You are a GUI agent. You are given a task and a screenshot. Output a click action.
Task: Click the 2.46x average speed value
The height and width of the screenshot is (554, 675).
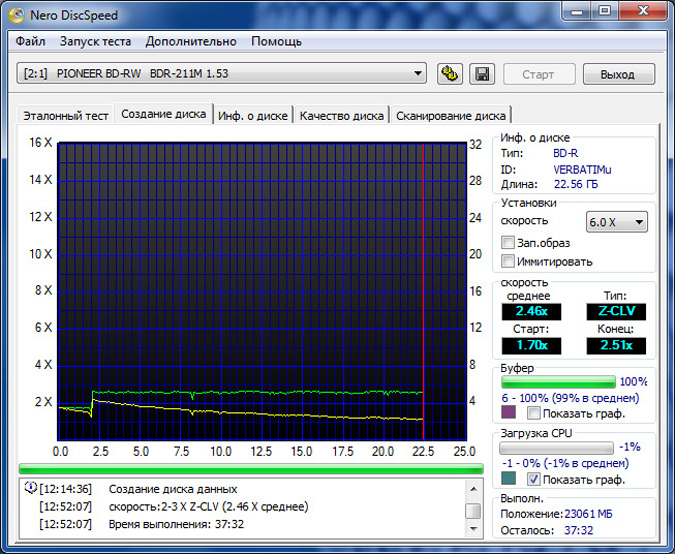click(531, 311)
